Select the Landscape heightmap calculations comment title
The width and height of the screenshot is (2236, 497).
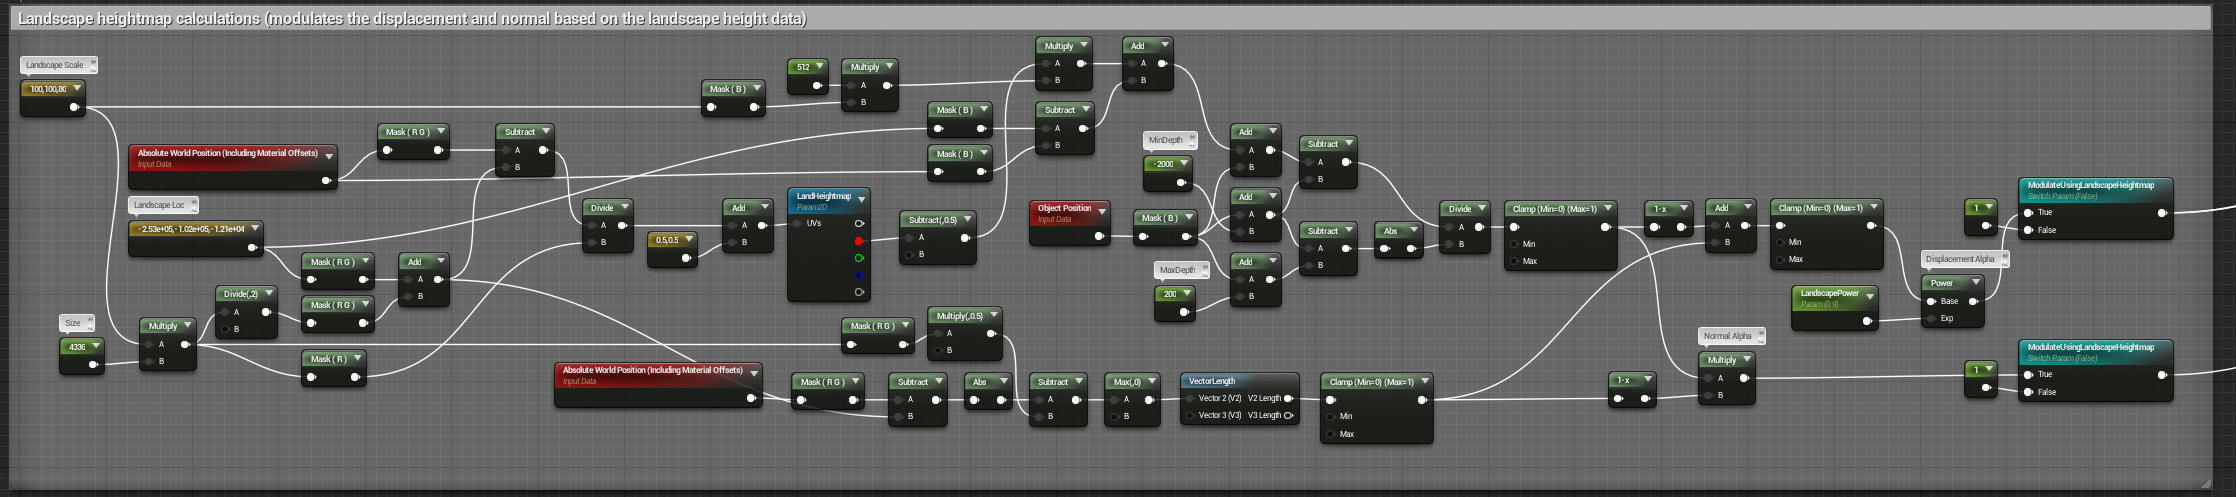coord(412,18)
